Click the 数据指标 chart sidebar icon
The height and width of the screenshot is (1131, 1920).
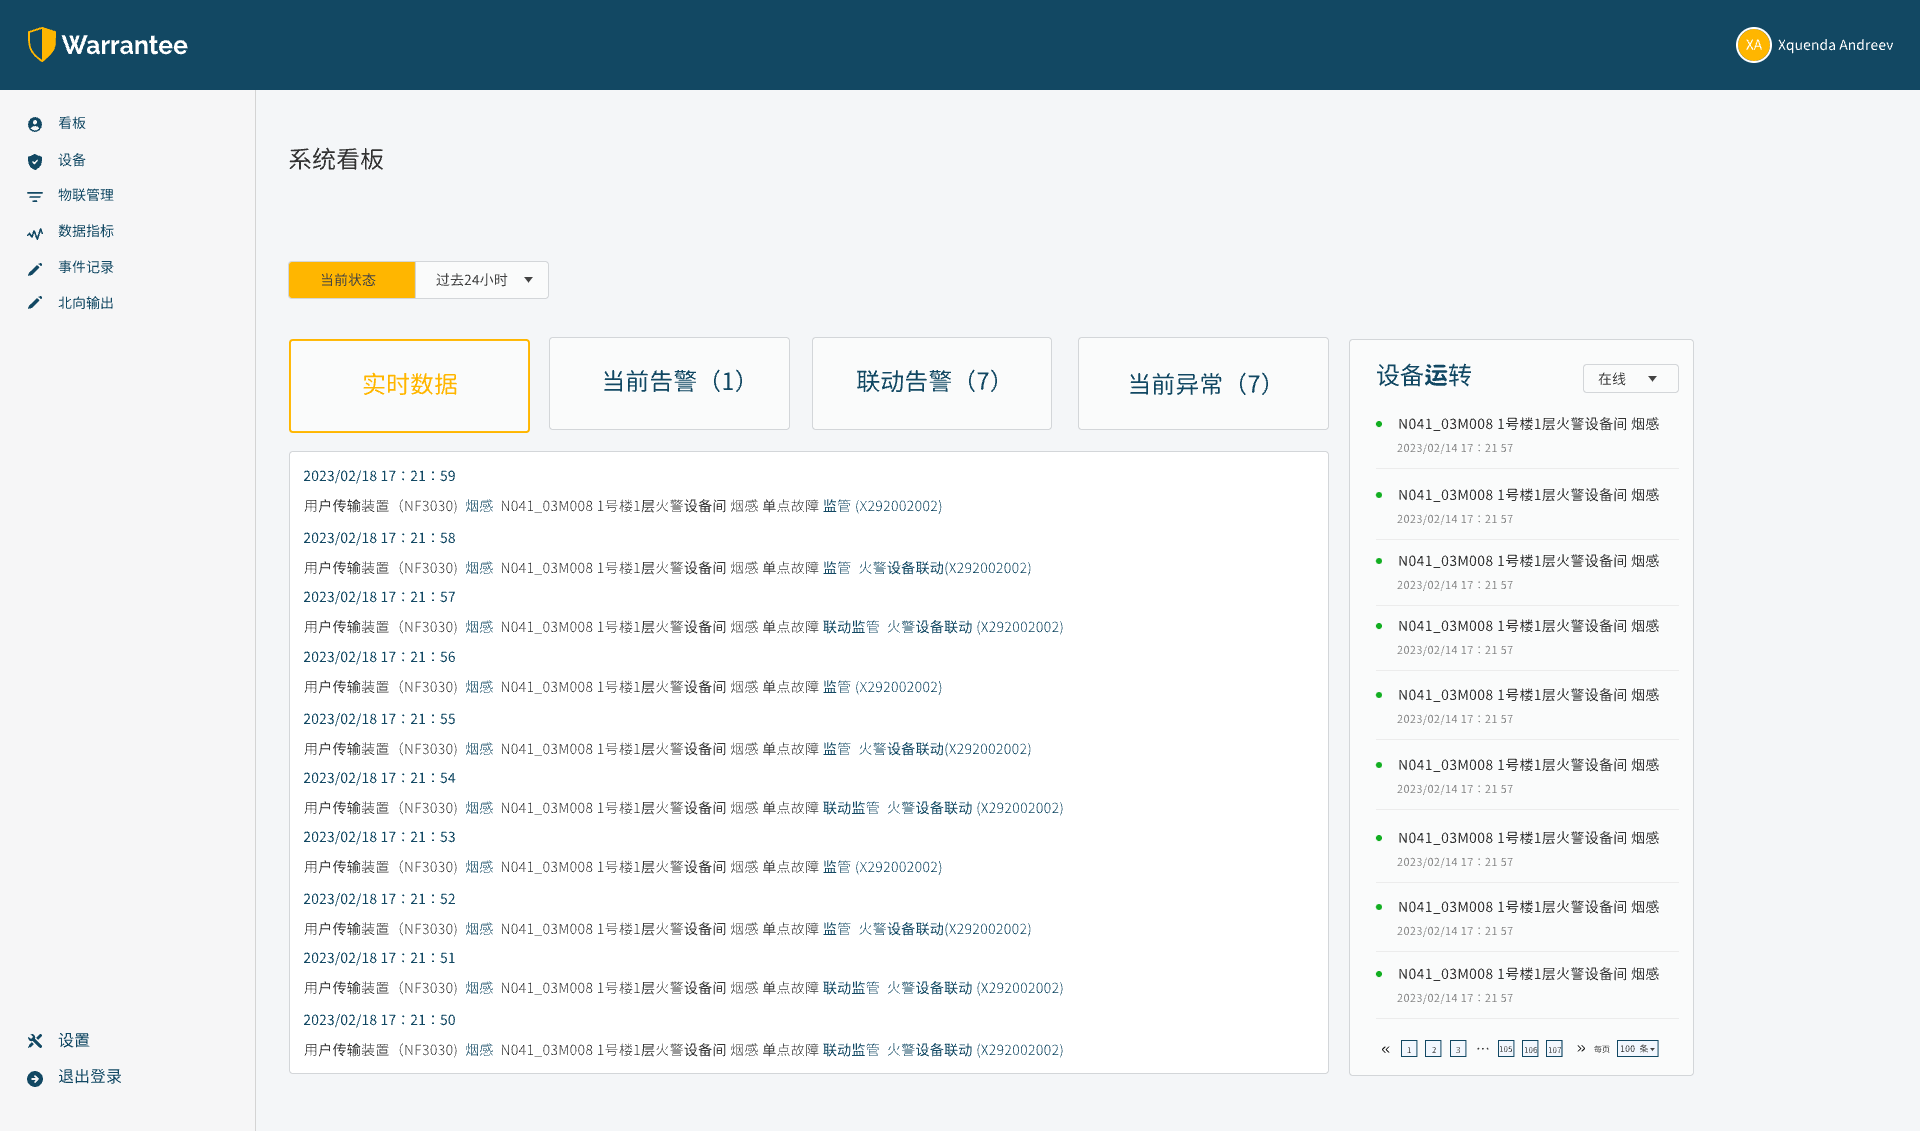point(35,233)
